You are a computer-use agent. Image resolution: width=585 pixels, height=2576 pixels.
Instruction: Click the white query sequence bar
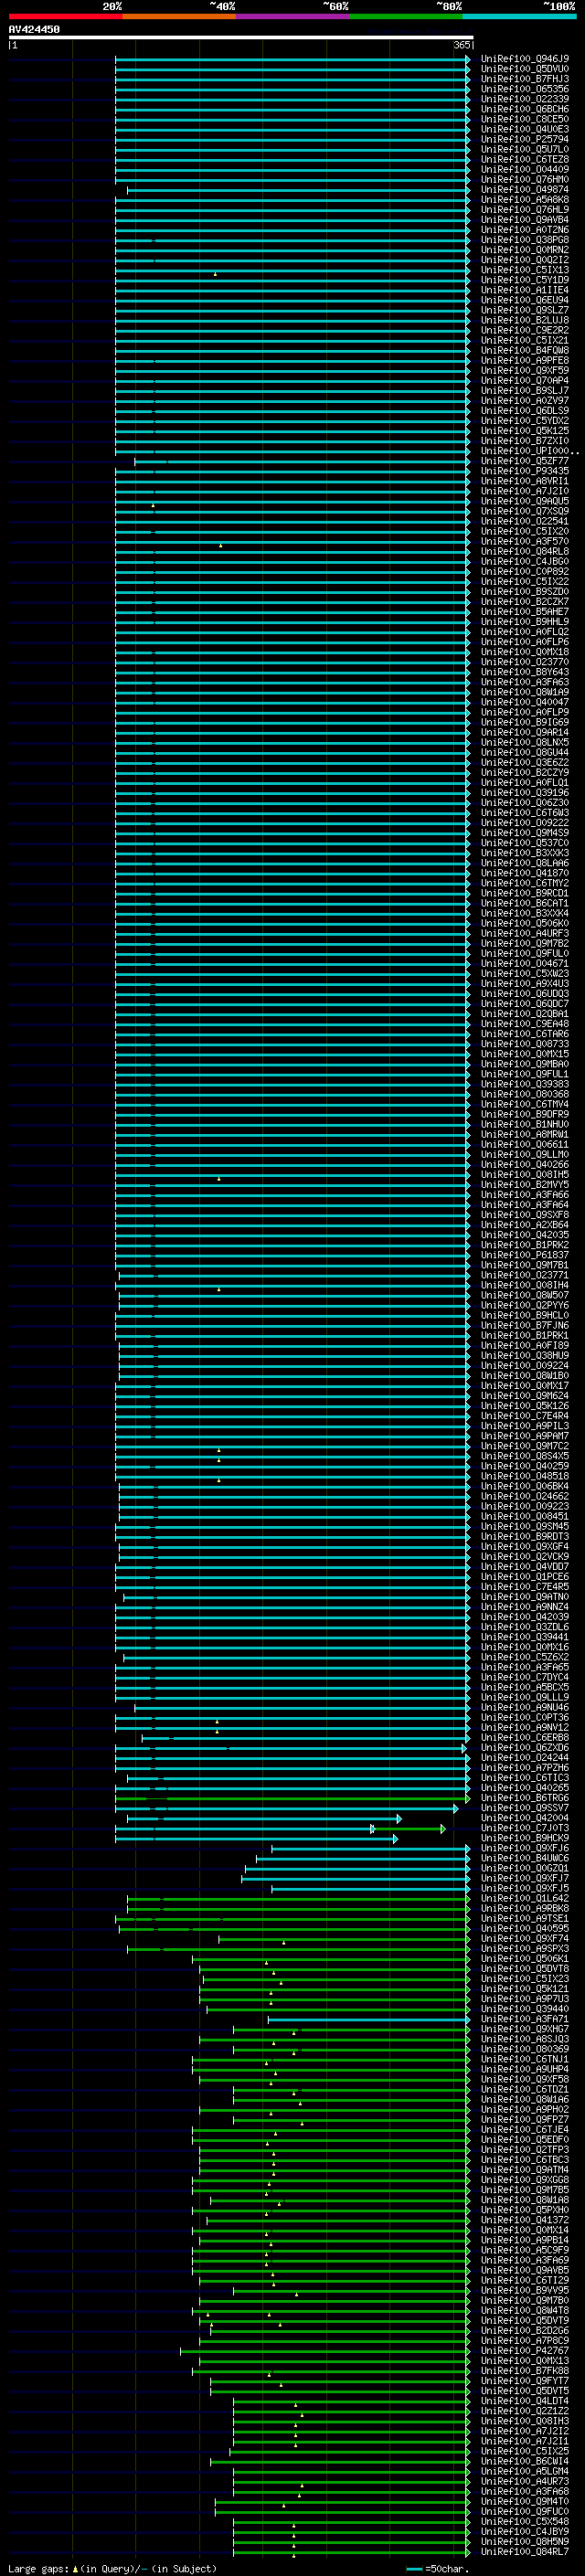(241, 37)
